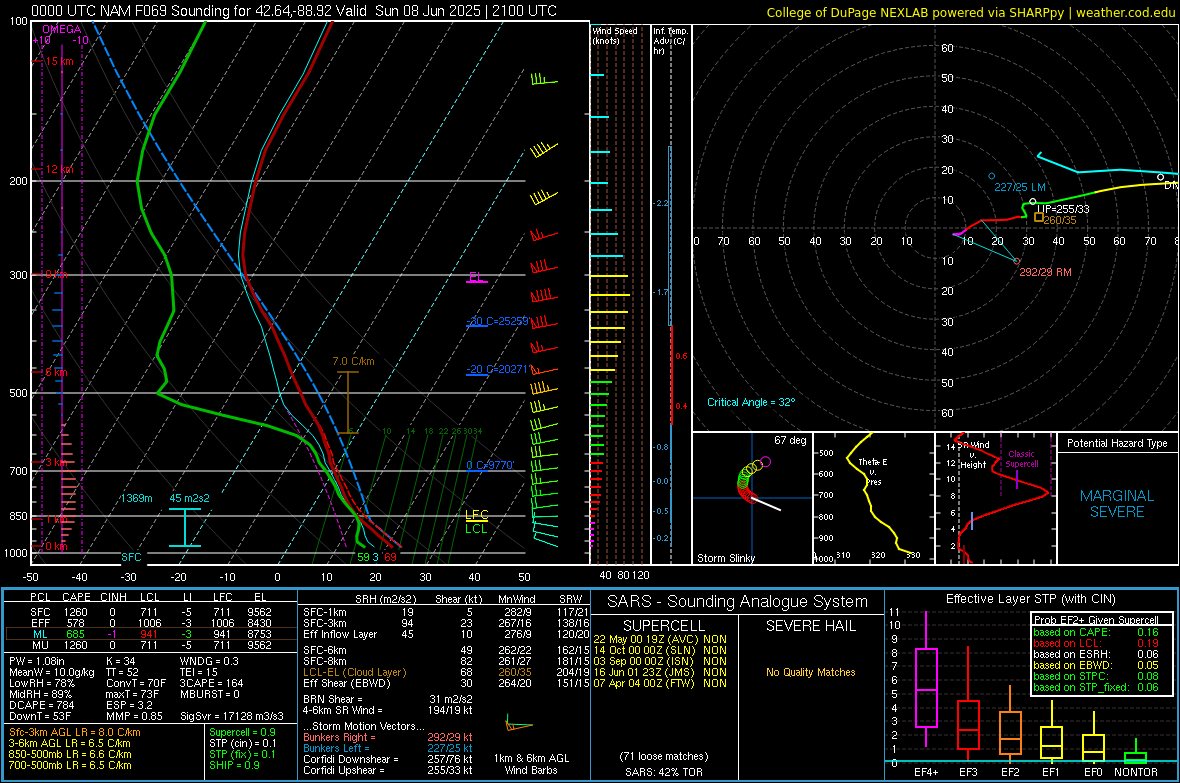Click the green 'LCL' label on the skew-T
1180x783 pixels.
point(476,529)
